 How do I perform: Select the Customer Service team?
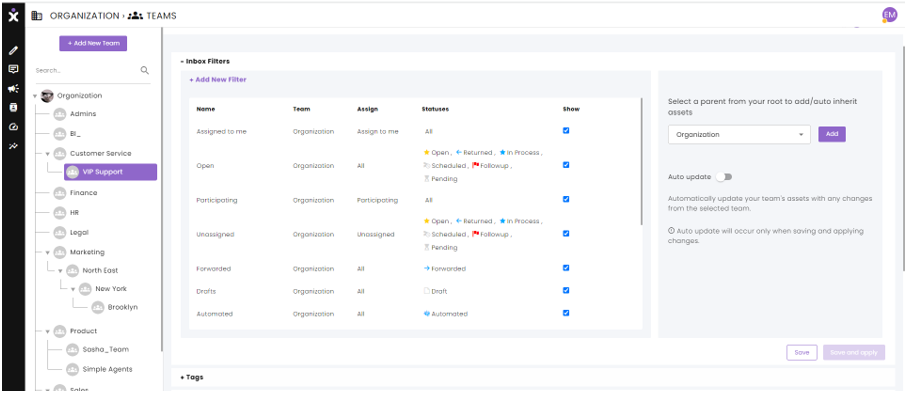click(x=101, y=154)
